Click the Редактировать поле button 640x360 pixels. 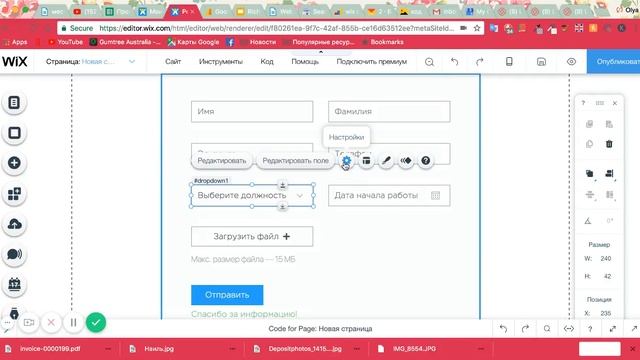point(296,161)
